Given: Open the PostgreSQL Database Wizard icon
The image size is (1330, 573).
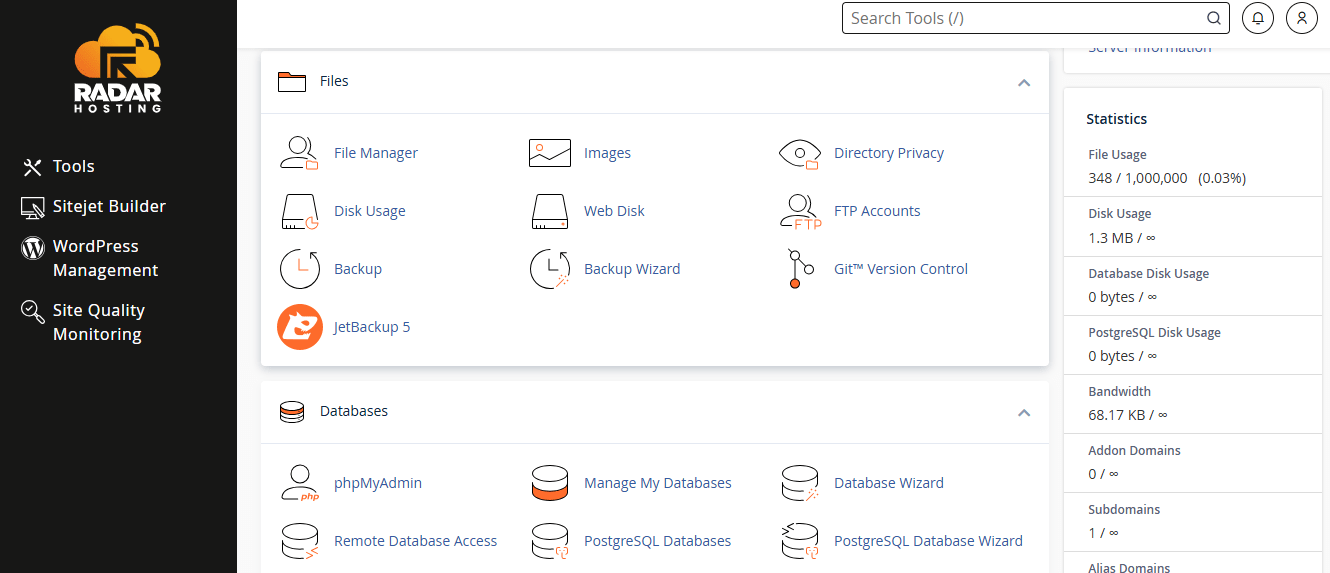Looking at the screenshot, I should click(799, 541).
